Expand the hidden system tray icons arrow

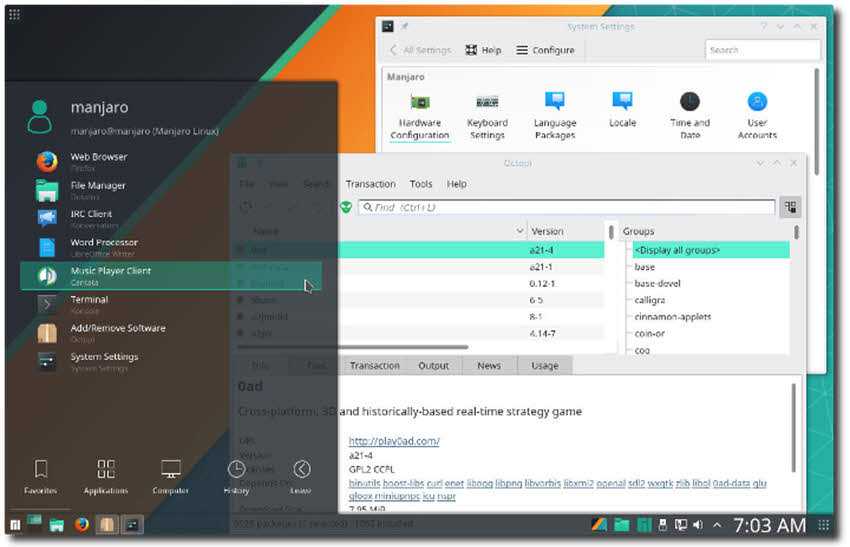pos(716,525)
